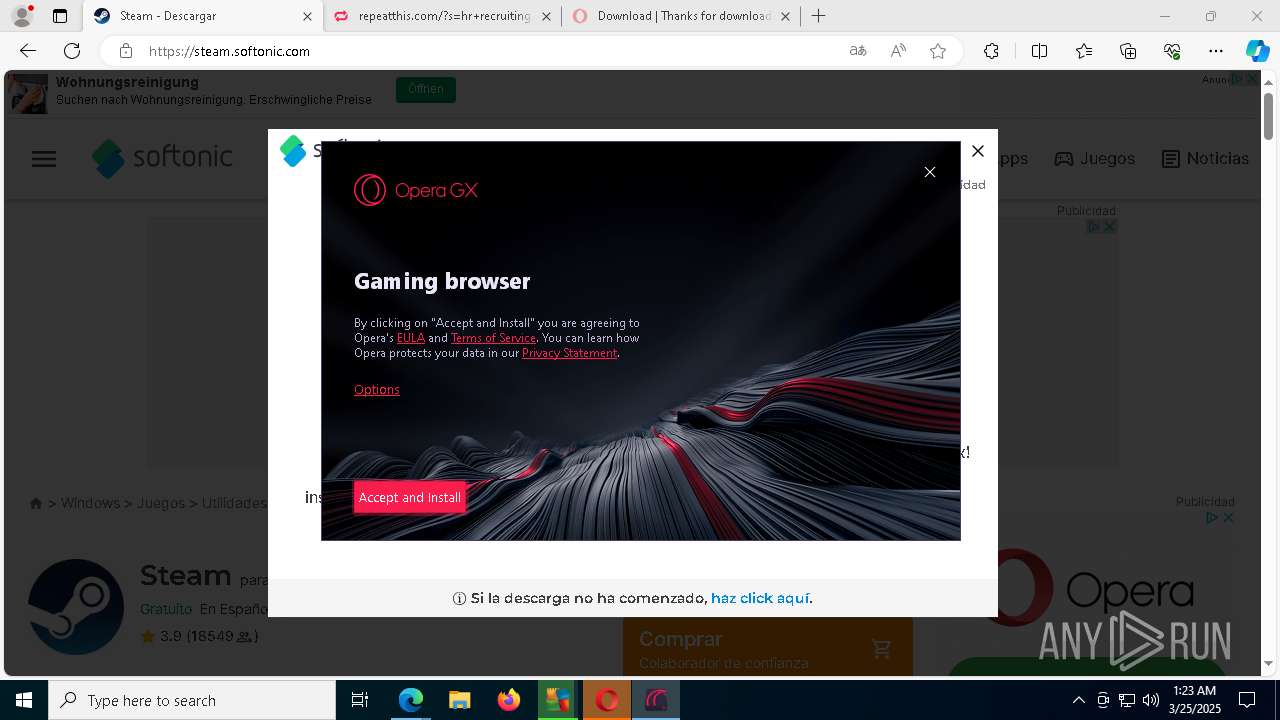Open the Options link in Opera GX installer

click(377, 390)
